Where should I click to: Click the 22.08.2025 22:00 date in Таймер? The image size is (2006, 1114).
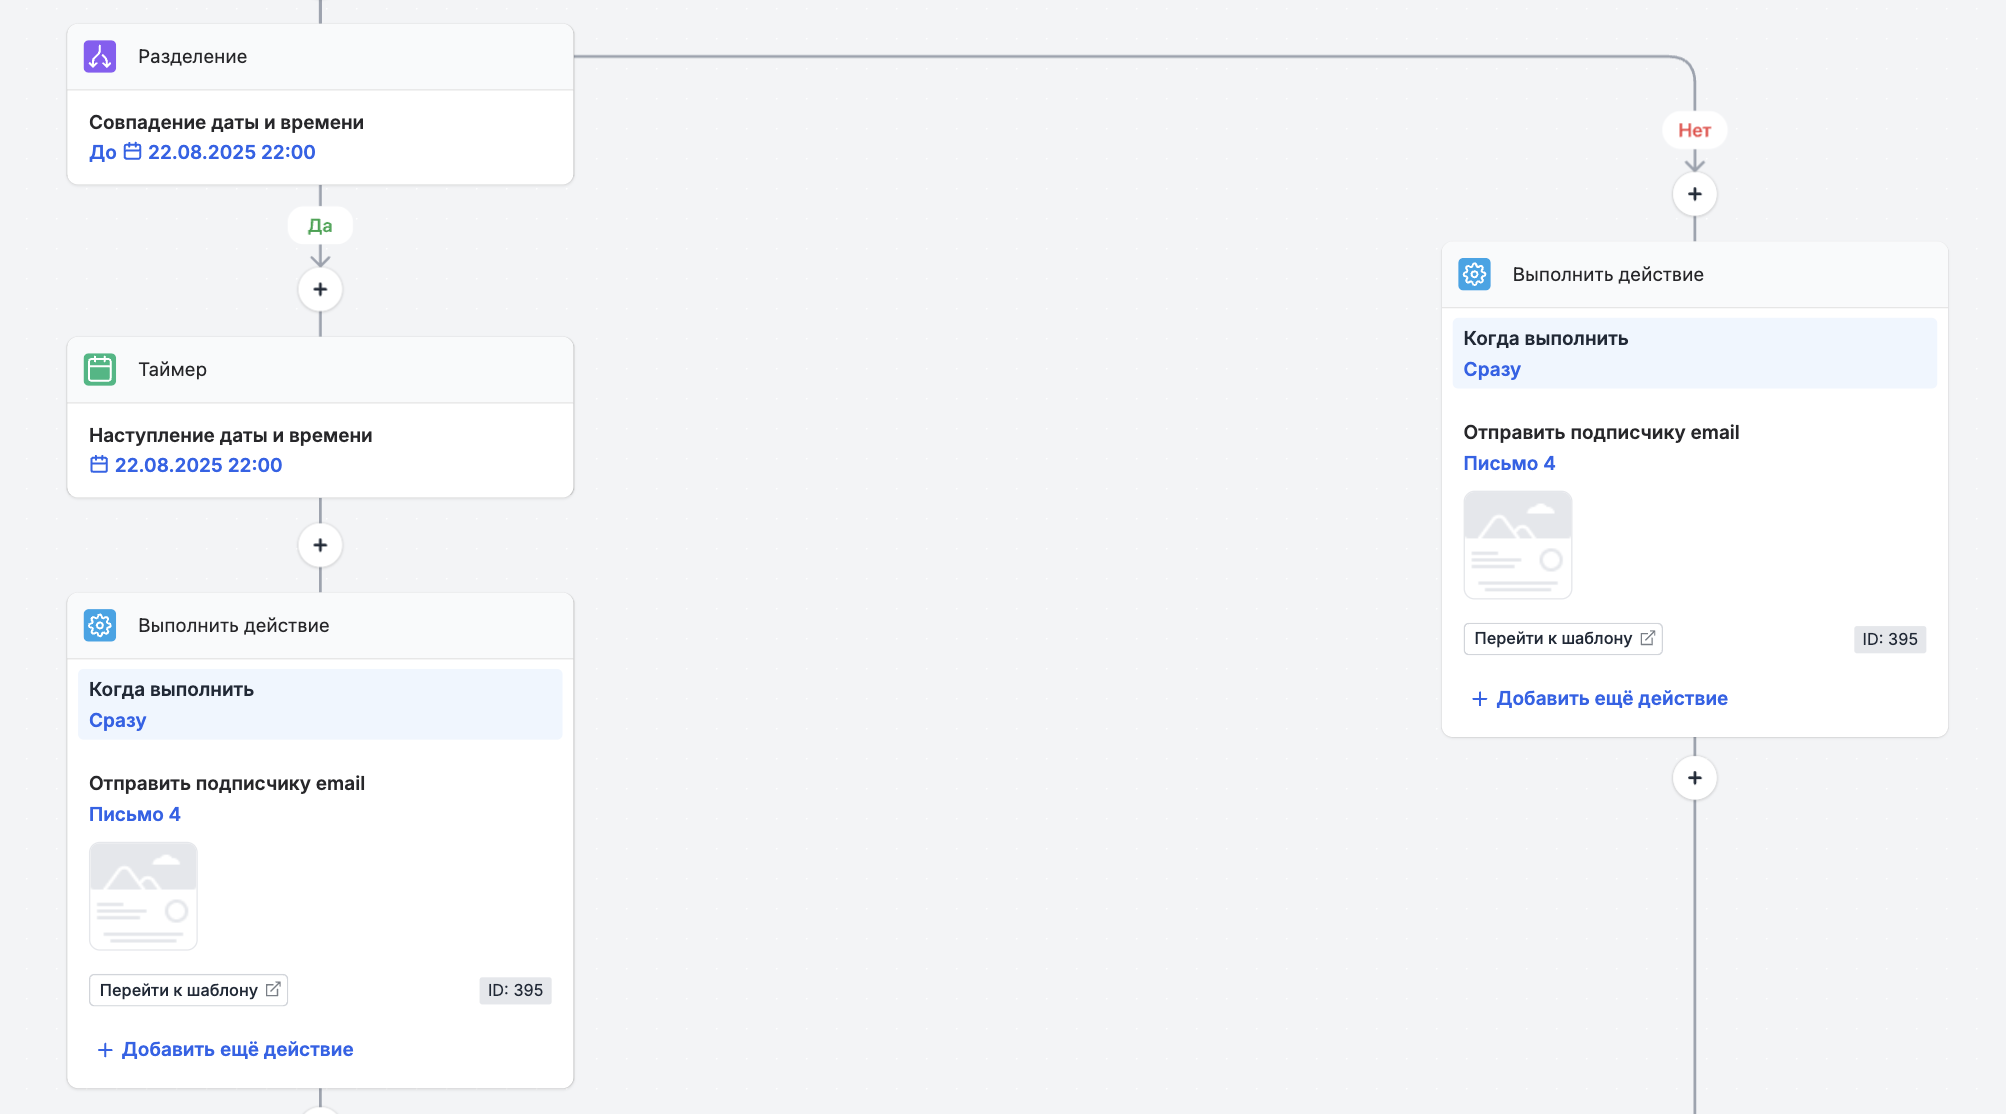point(198,464)
